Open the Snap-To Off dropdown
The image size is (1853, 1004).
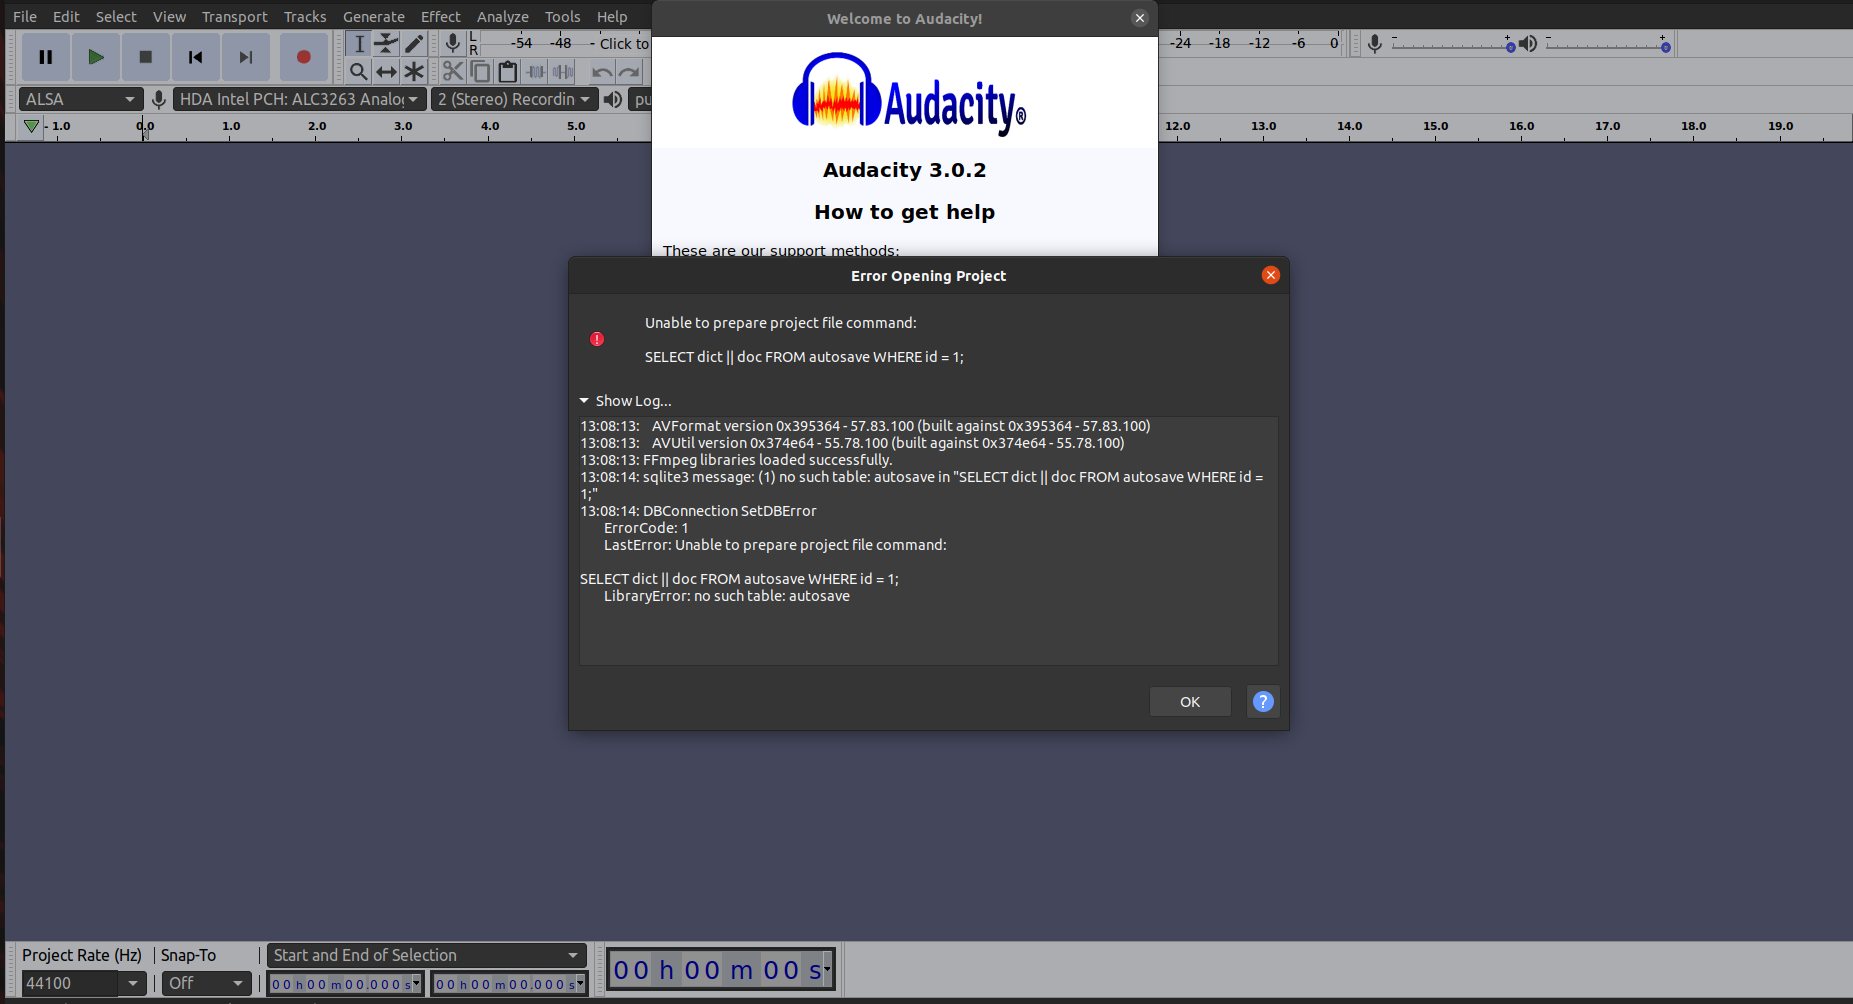(x=207, y=983)
